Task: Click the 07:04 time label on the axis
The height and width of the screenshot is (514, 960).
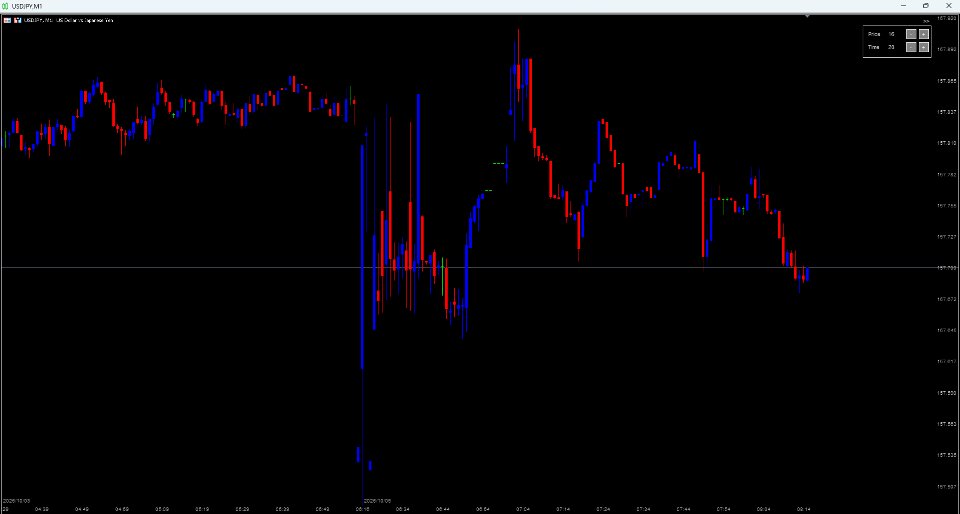Action: (523, 508)
